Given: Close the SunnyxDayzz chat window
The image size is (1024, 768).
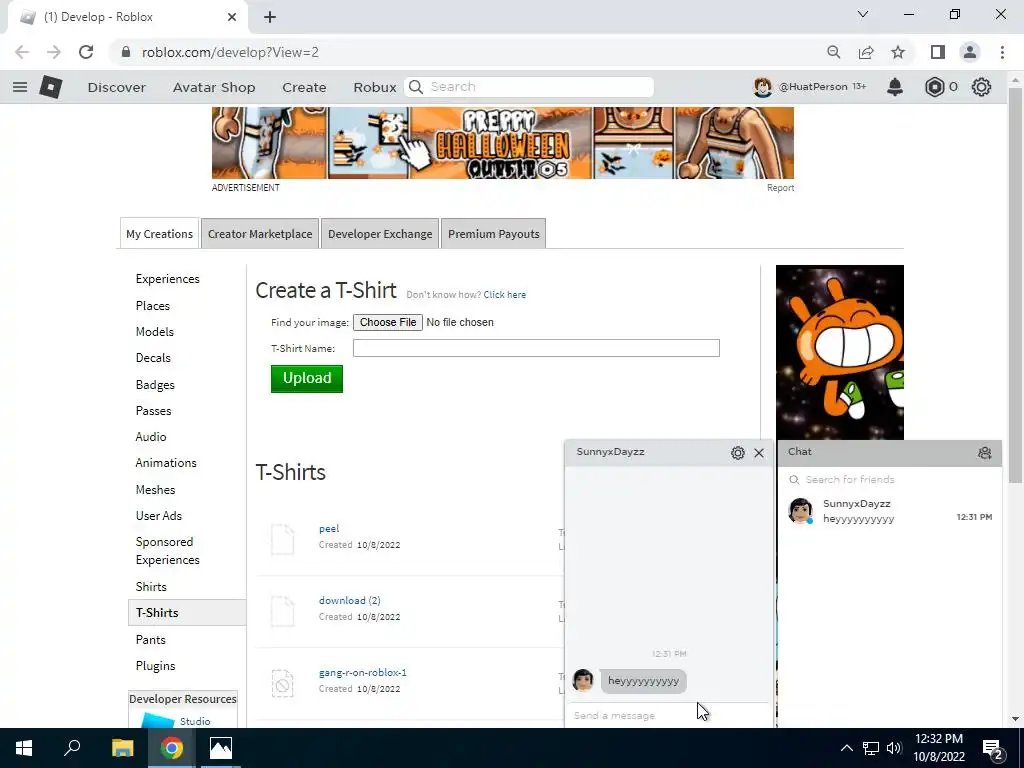Looking at the screenshot, I should pyautogui.click(x=758, y=453).
